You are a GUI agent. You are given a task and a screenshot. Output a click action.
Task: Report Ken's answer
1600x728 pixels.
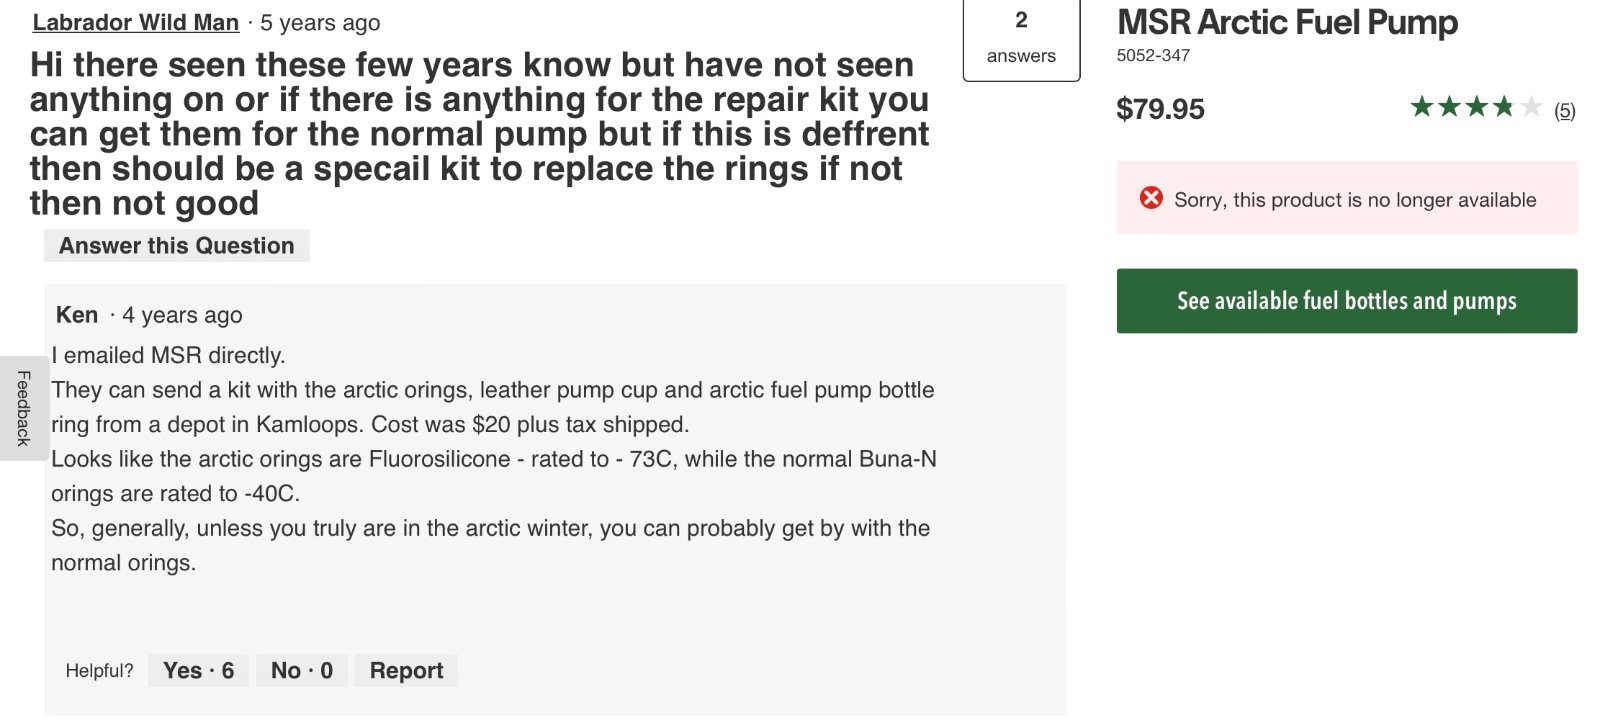(406, 670)
